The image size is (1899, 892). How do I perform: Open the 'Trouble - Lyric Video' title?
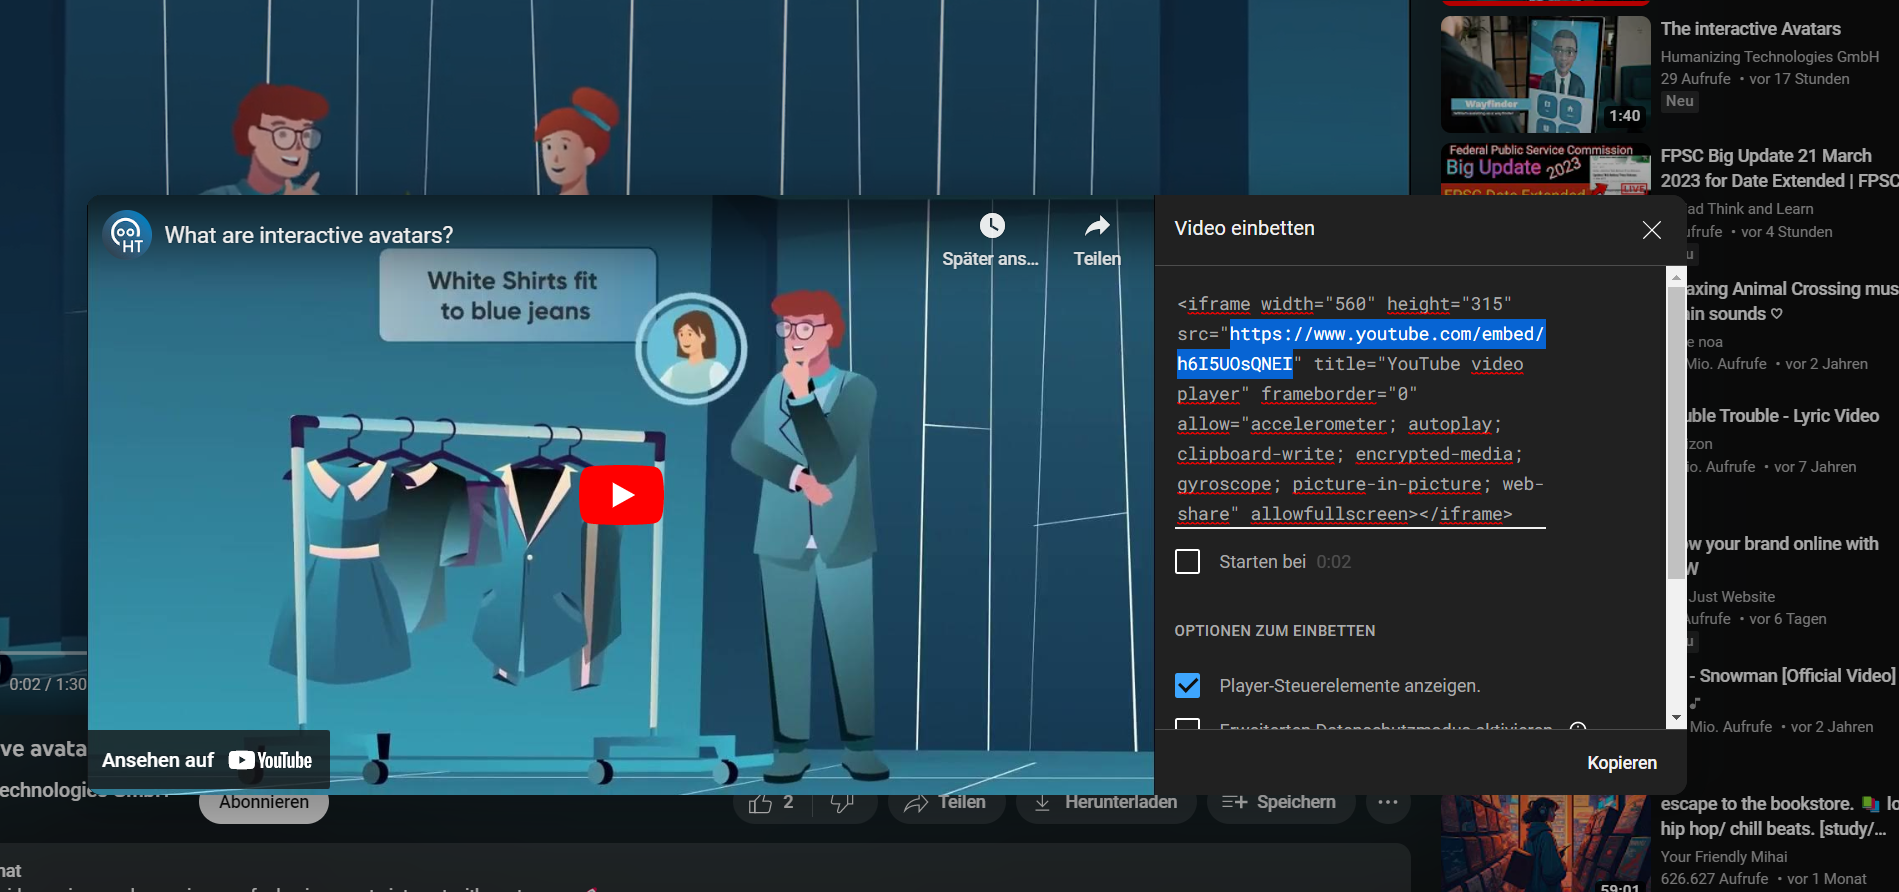[1783, 416]
